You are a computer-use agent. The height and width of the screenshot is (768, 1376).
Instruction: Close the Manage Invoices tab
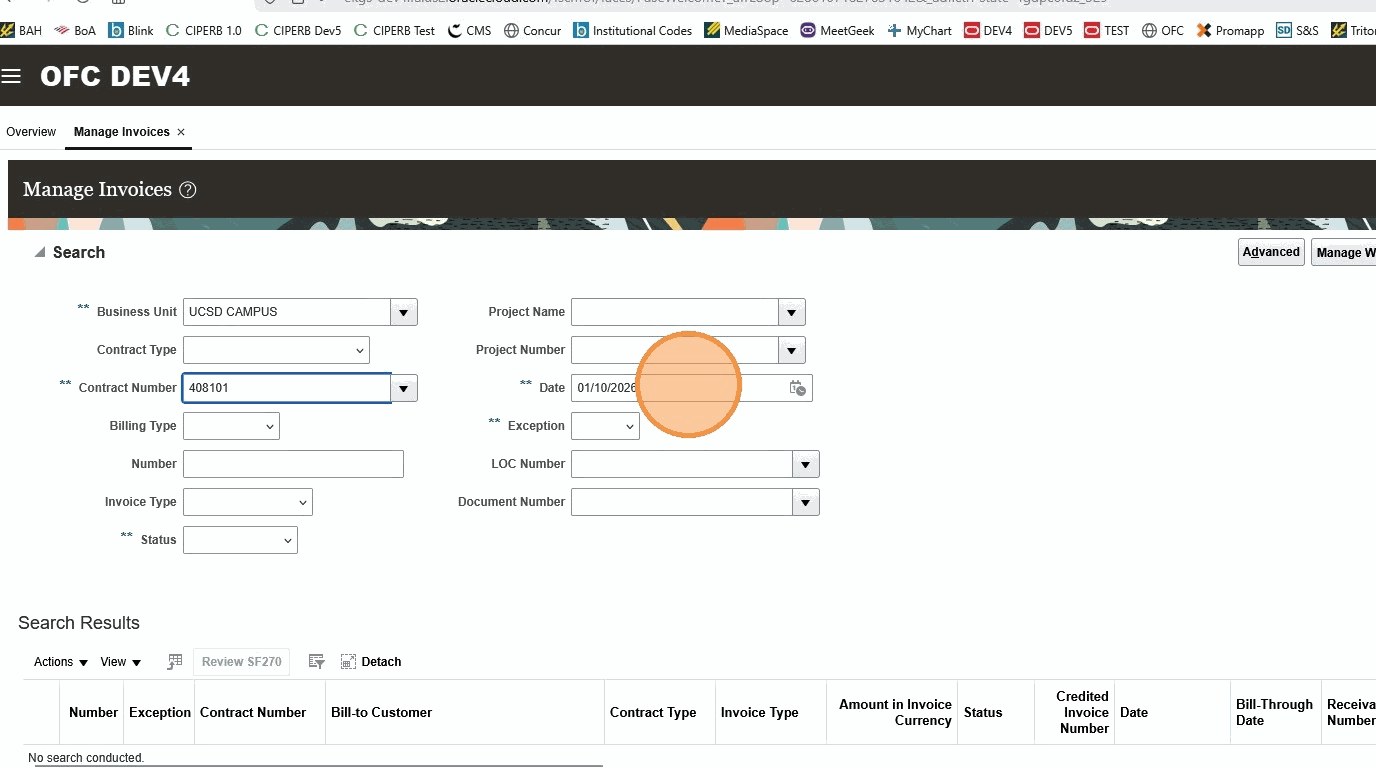point(181,132)
